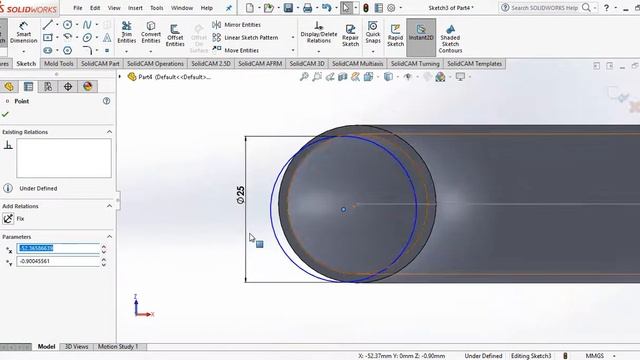The image size is (640, 360).
Task: Click the New document icon
Action: (250, 8)
